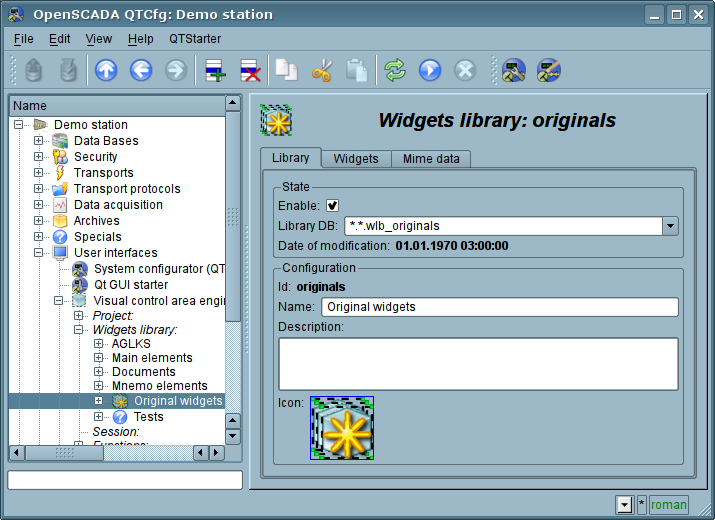
Task: Click the scissors cut icon
Action: [x=321, y=70]
